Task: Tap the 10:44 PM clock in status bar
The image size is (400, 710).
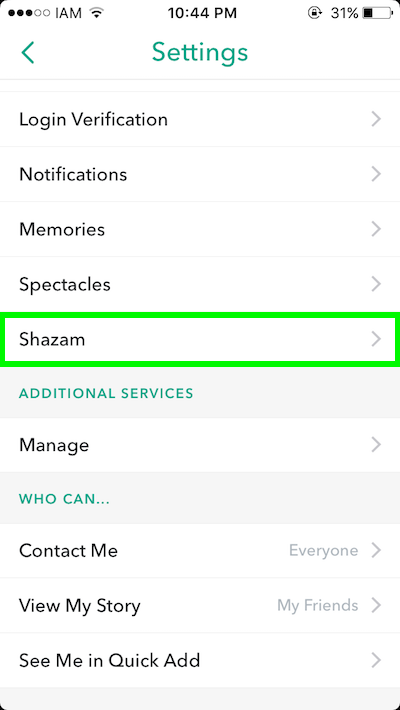Action: pyautogui.click(x=202, y=13)
